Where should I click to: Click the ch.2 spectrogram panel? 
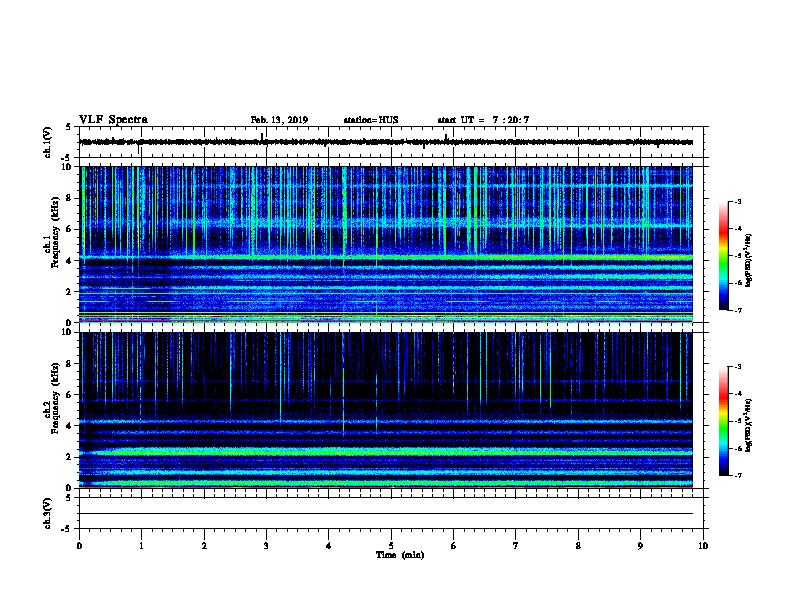point(386,410)
